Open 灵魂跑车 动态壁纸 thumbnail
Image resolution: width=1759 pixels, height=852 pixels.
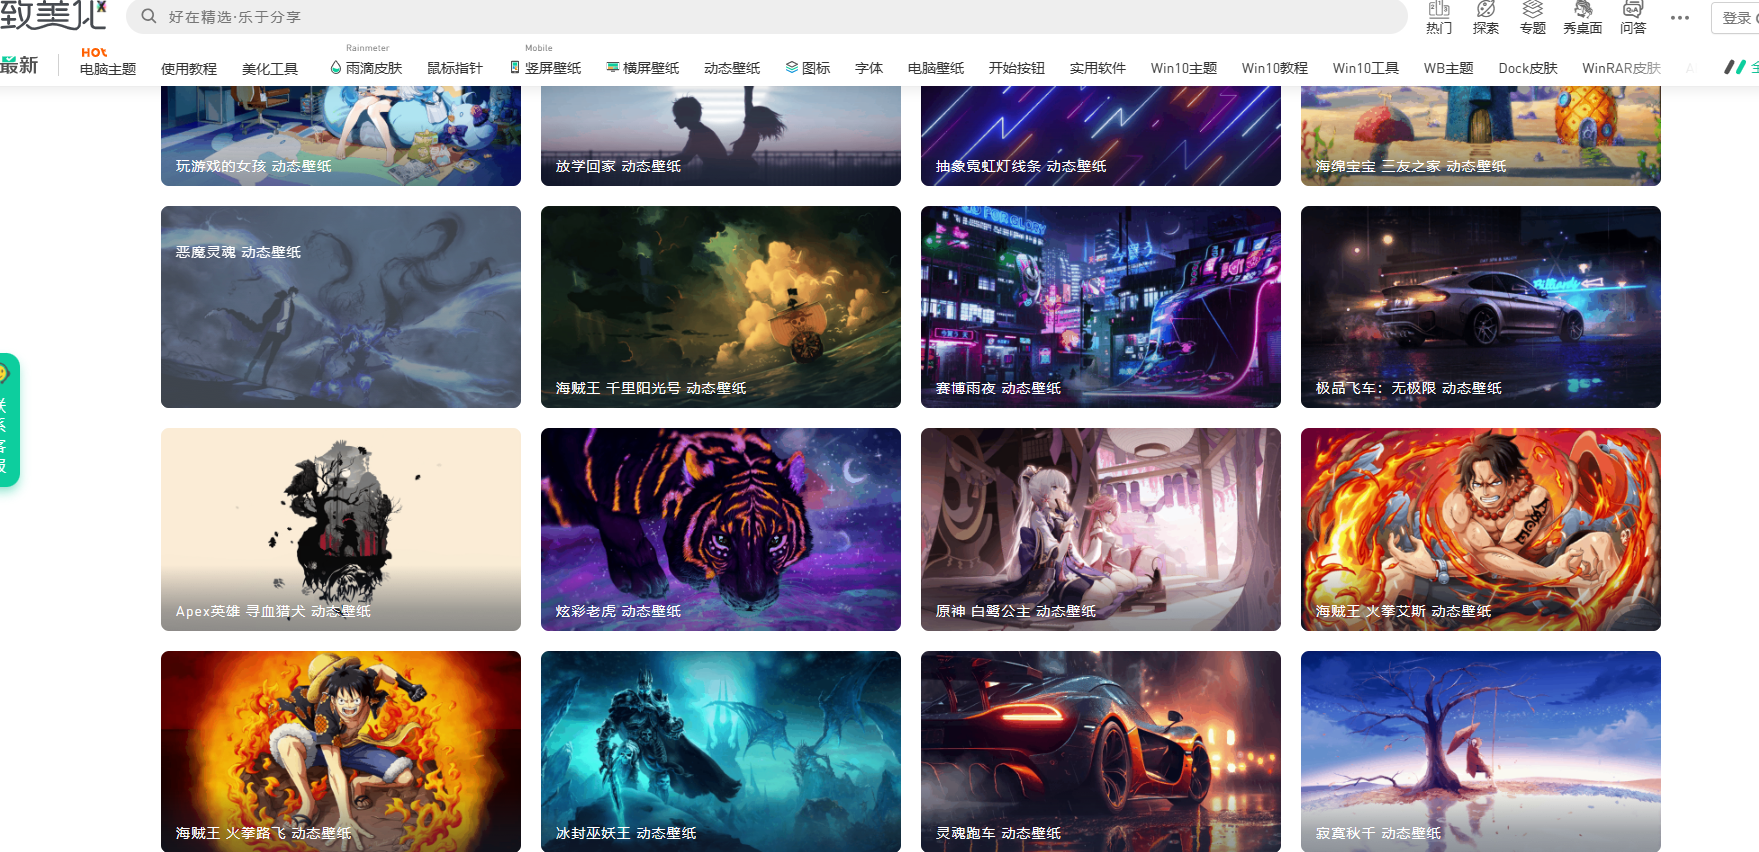click(x=1101, y=751)
